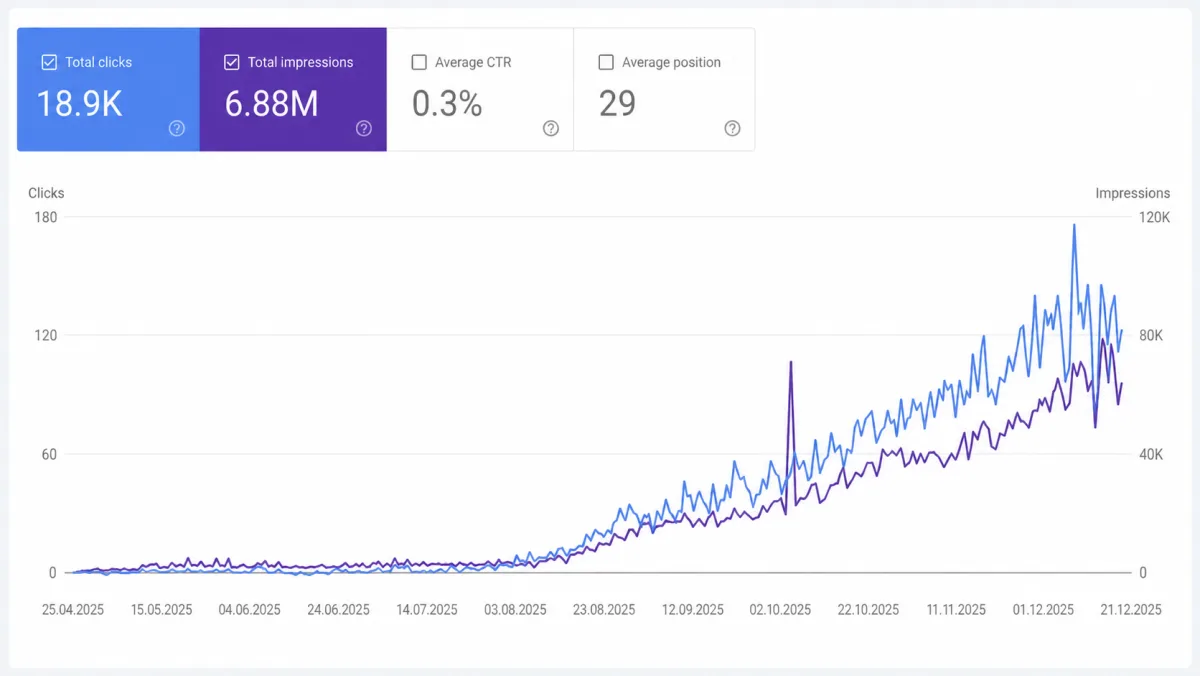
Task: Click the 25.04.2025 date label
Action: coord(73,609)
